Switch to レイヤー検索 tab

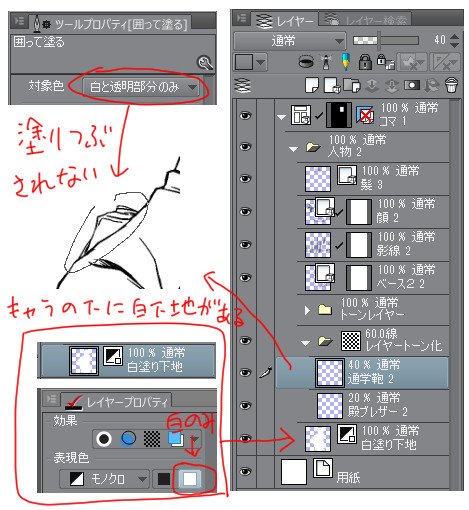pyautogui.click(x=364, y=20)
